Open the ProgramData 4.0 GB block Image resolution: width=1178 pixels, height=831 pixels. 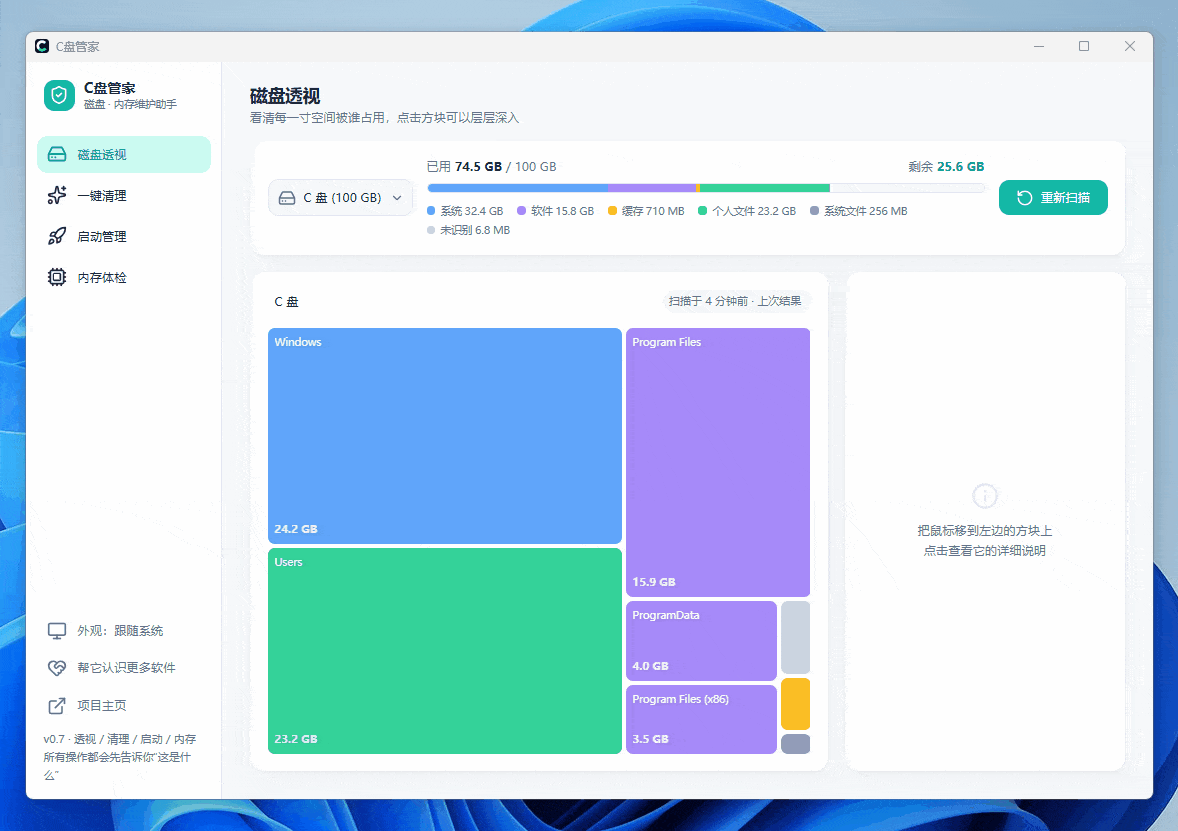pos(701,641)
